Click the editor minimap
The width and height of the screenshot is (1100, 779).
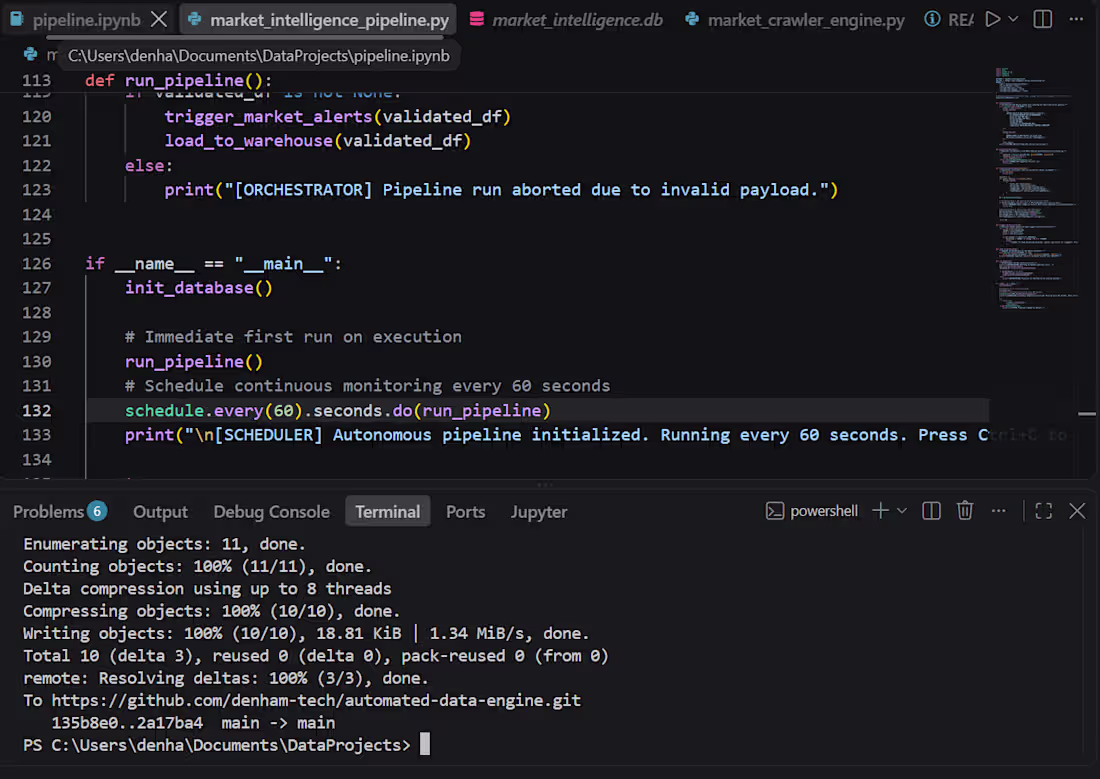(1035, 189)
